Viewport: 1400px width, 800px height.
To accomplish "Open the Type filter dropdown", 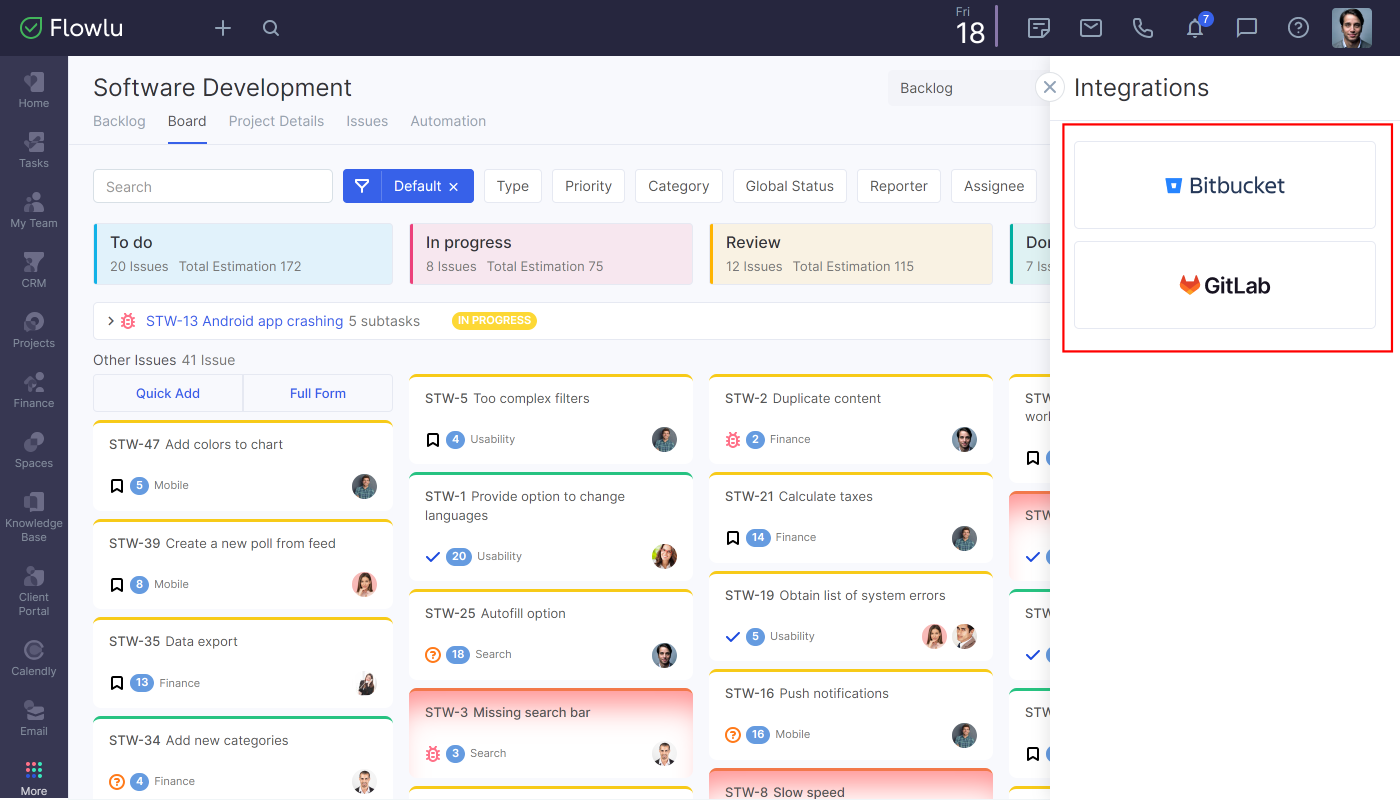I will 513,186.
